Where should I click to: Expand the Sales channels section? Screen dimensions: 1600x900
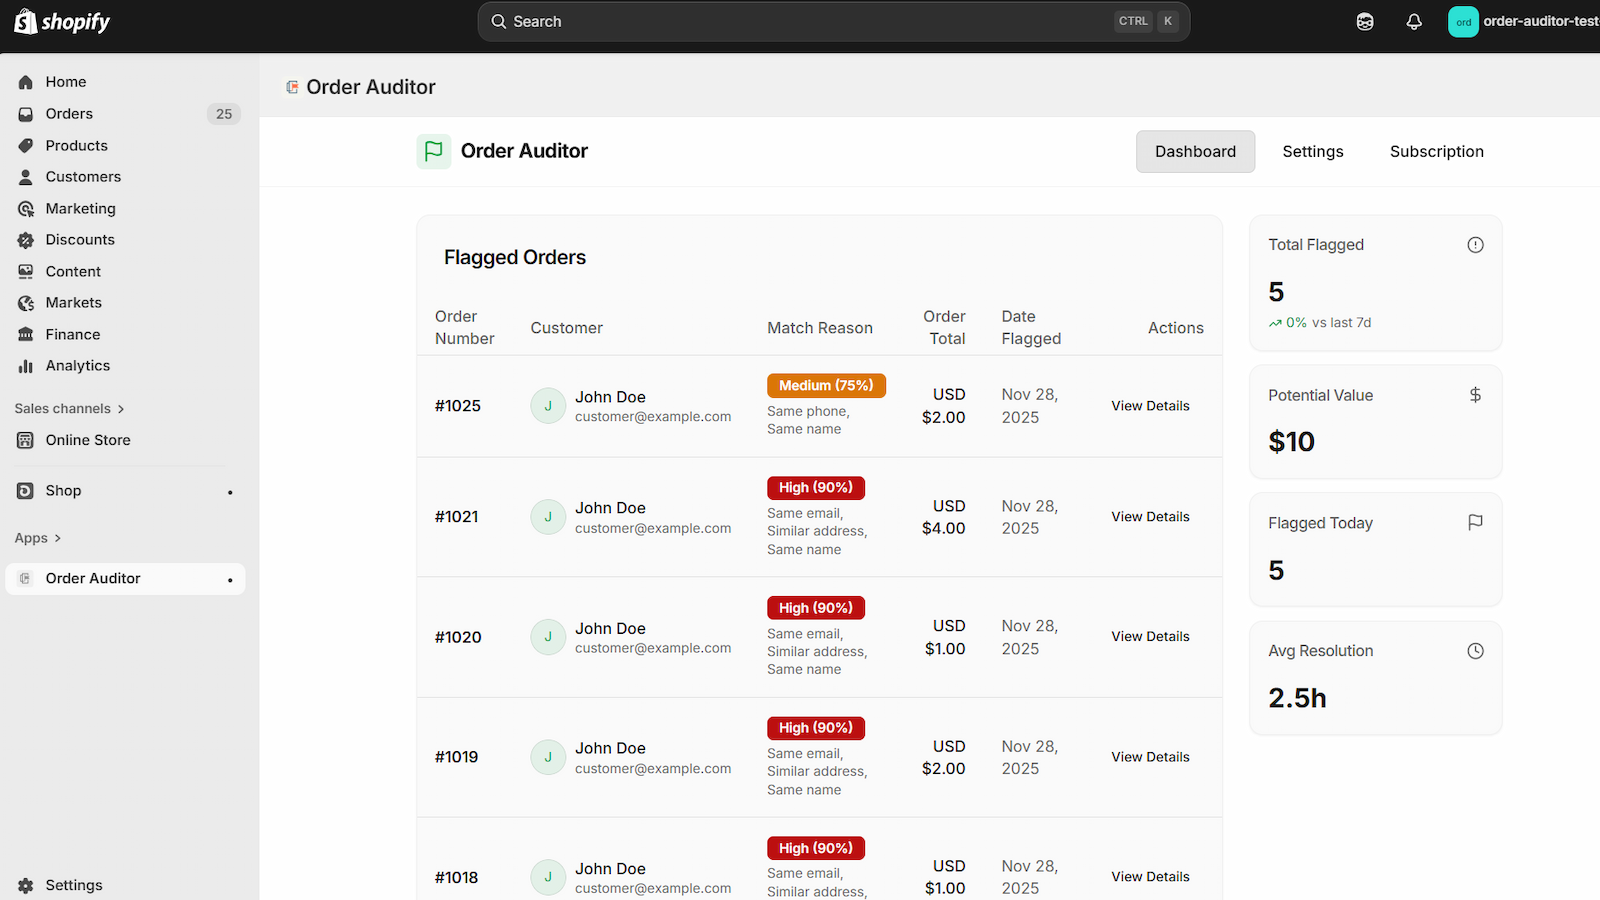coord(69,409)
